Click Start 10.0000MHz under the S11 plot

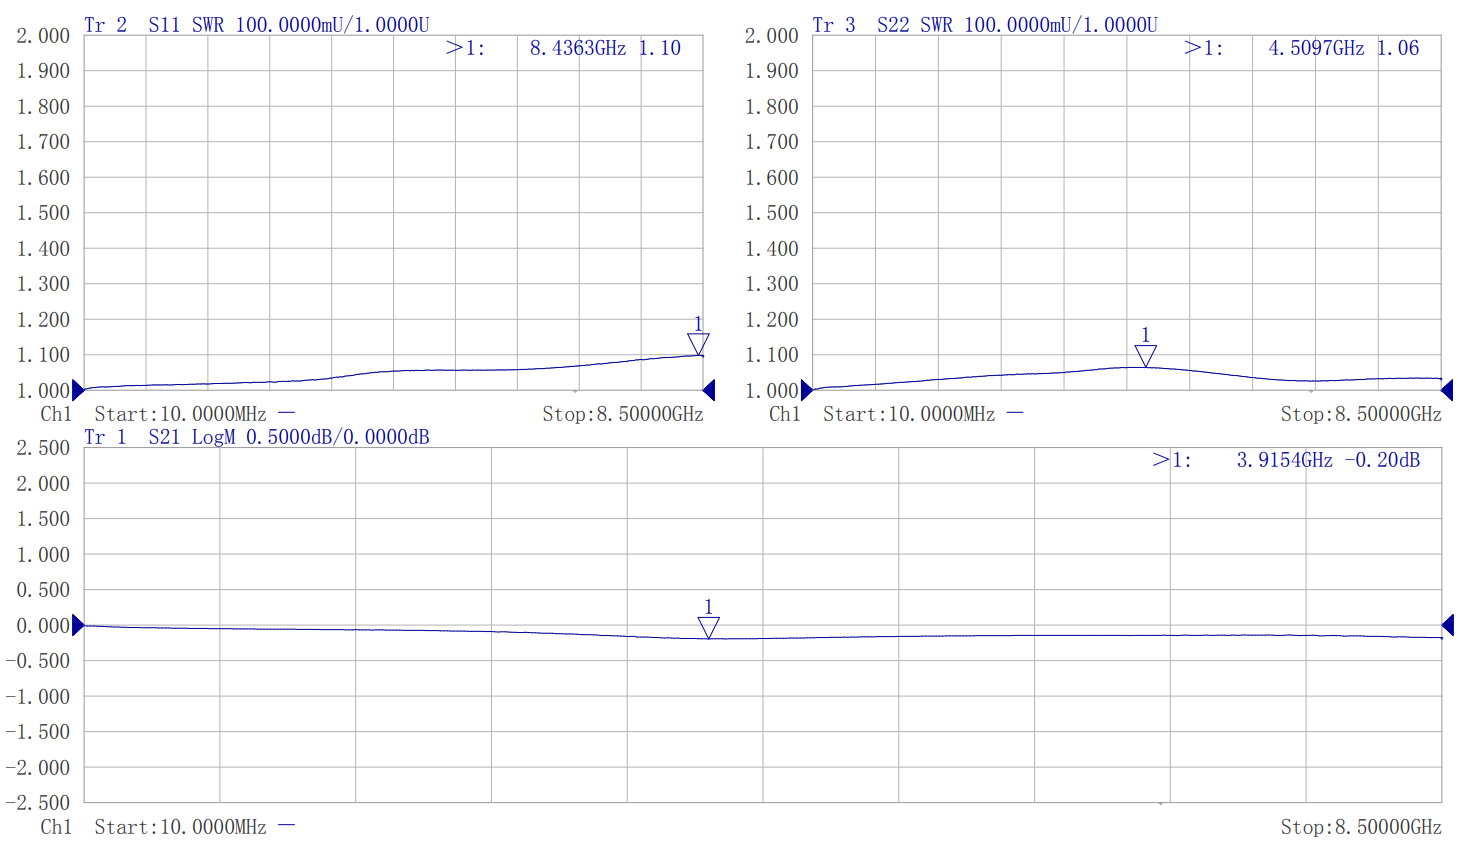[180, 414]
